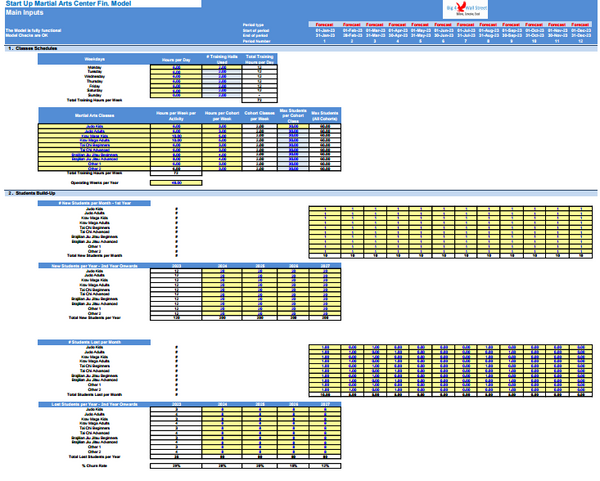The height and width of the screenshot is (481, 600).
Task: Click the Sunday hours per day input cell
Action: point(171,95)
